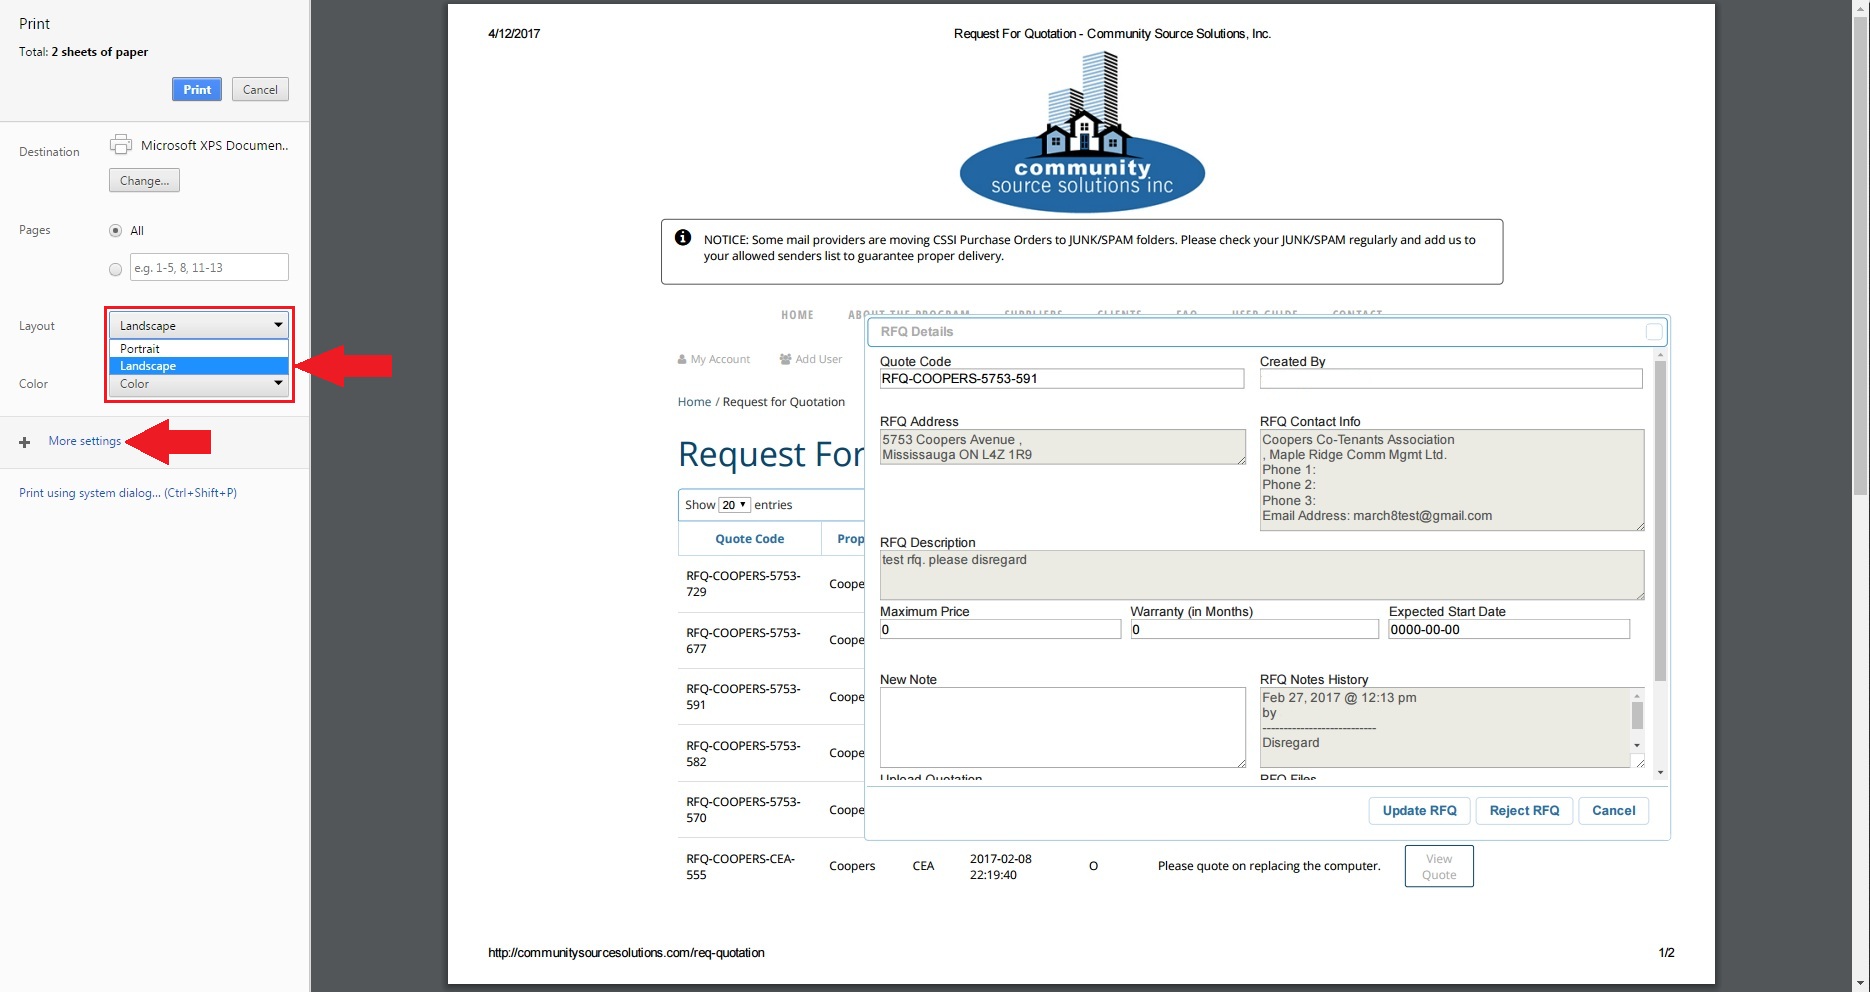Click the Community Source Solutions logo
1870x992 pixels.
coord(1082,133)
